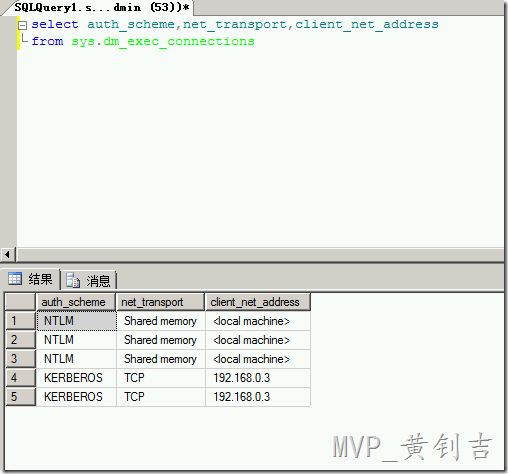Click the editor horizontal scrollbar track

(x=260, y=255)
